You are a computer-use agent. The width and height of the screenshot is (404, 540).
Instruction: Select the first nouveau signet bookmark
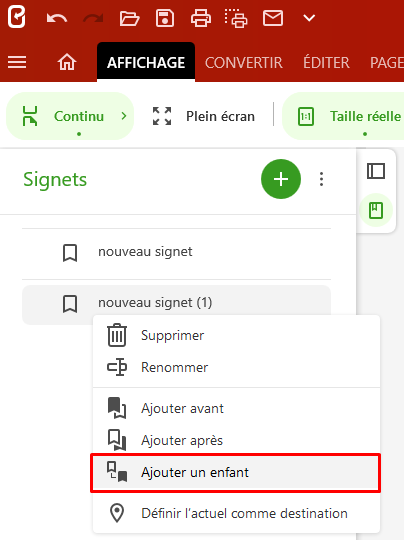pos(176,252)
